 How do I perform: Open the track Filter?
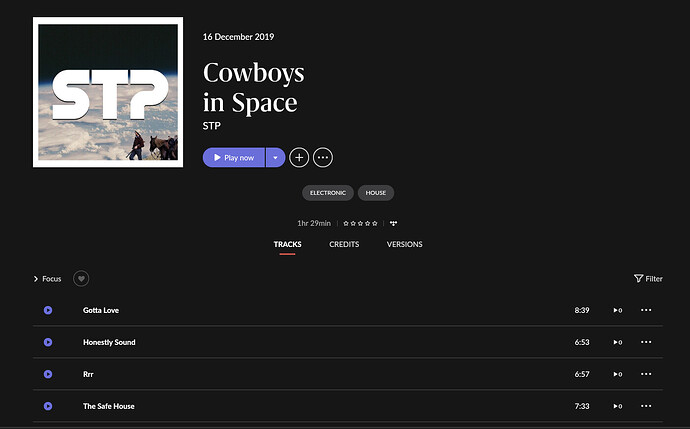click(648, 279)
